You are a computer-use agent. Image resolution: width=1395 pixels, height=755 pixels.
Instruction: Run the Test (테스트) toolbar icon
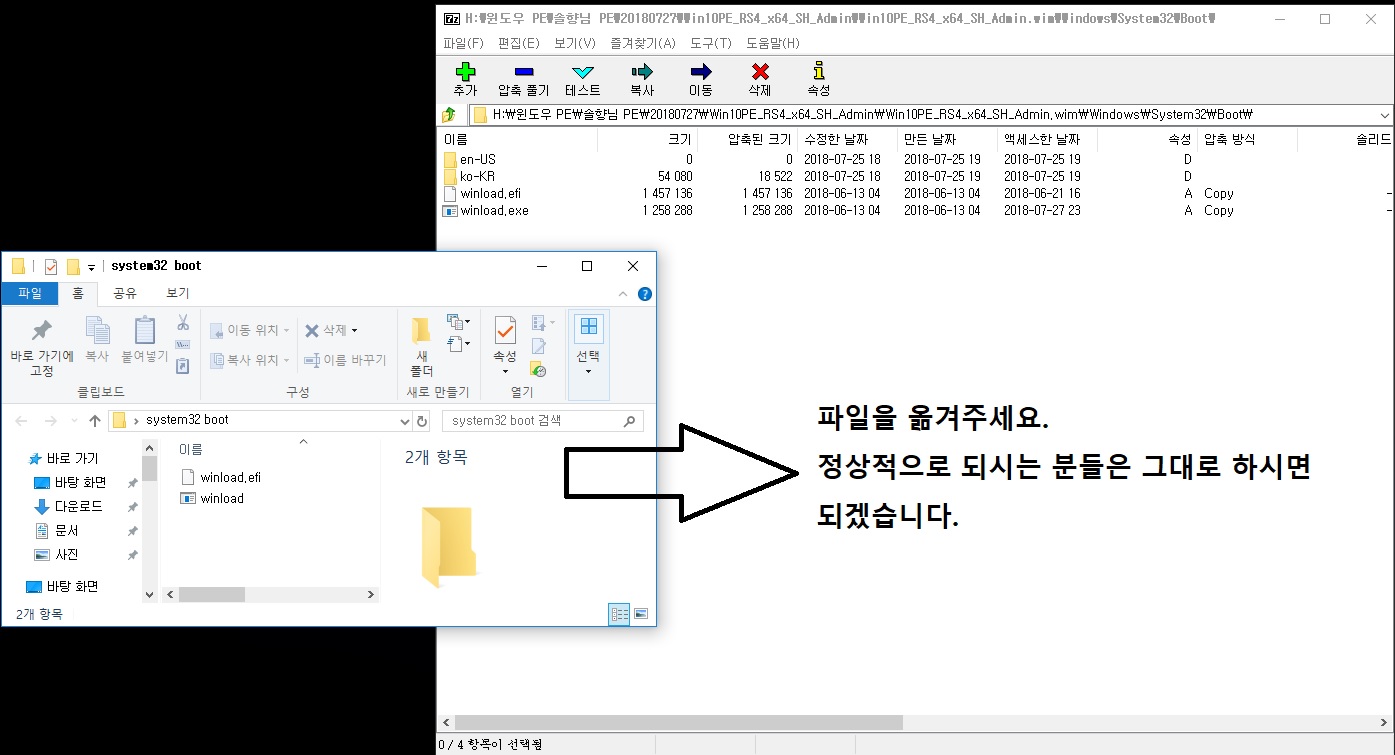click(583, 72)
